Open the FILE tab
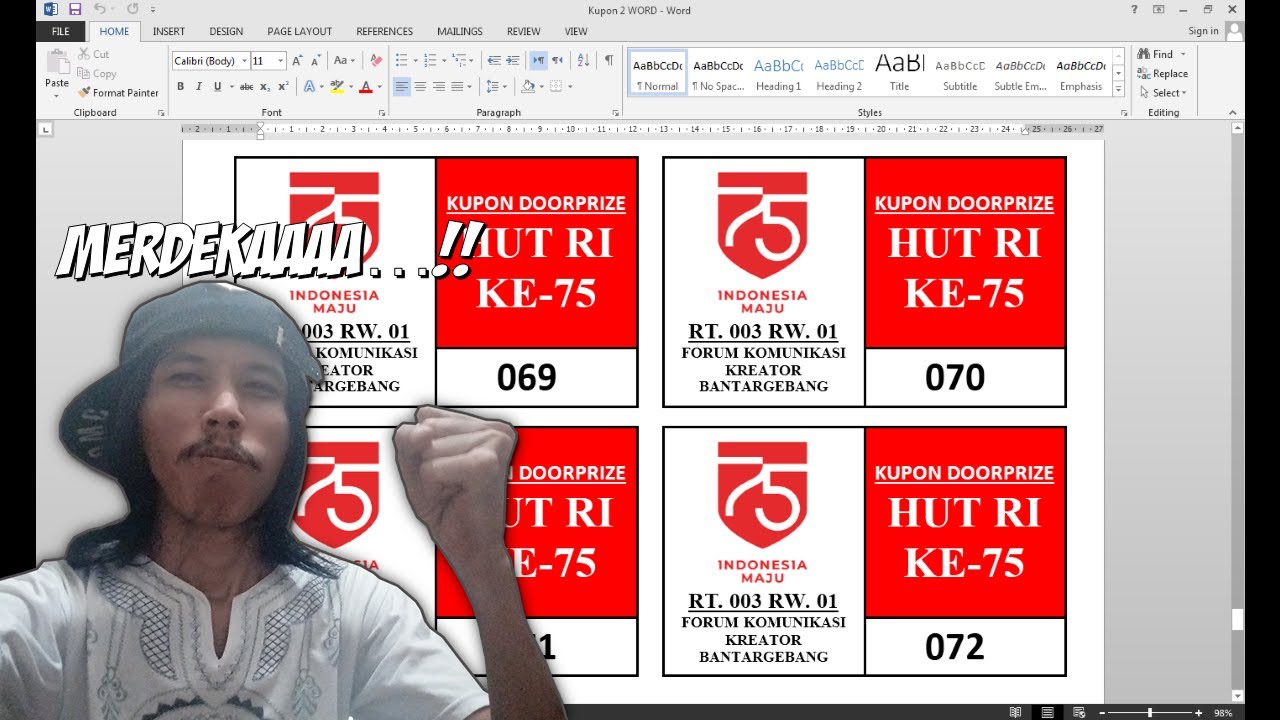The width and height of the screenshot is (1280, 720). pos(60,31)
